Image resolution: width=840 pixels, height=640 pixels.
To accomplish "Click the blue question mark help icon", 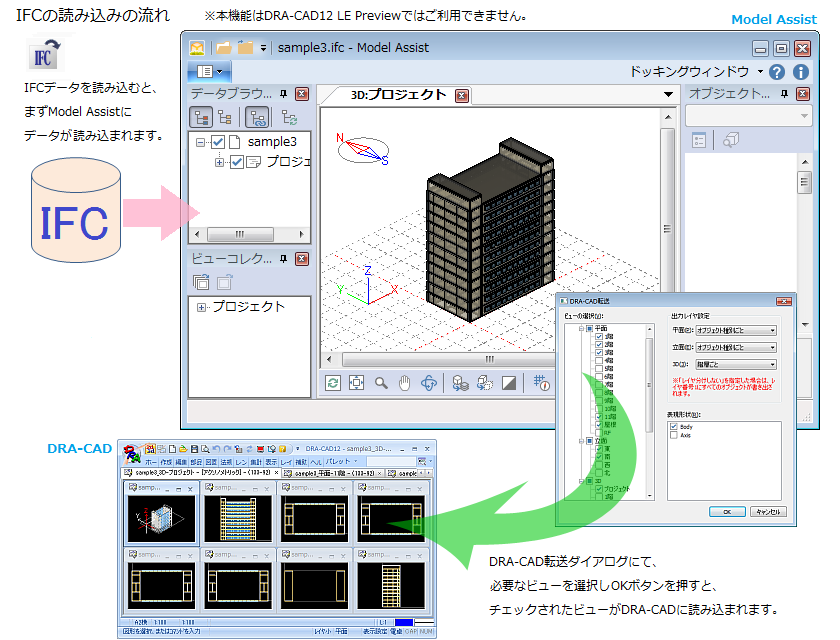I will pos(777,72).
